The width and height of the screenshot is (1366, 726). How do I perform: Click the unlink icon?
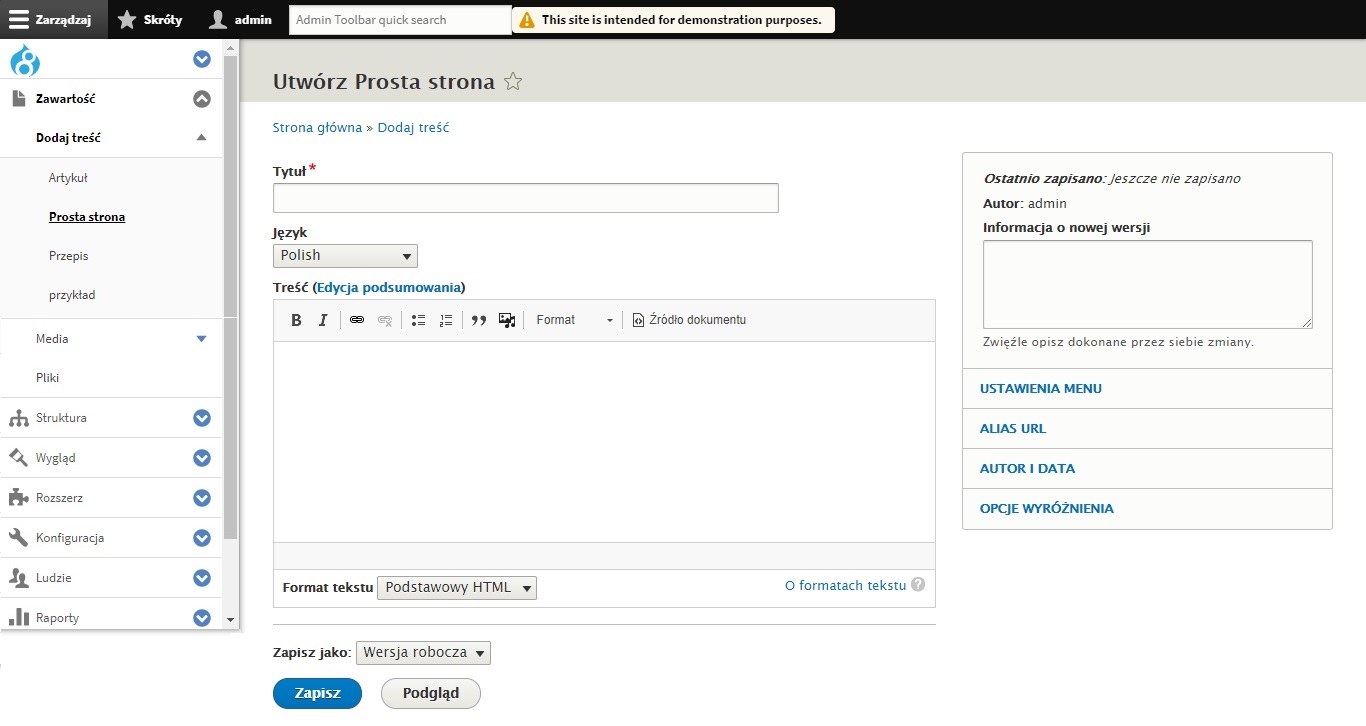384,320
